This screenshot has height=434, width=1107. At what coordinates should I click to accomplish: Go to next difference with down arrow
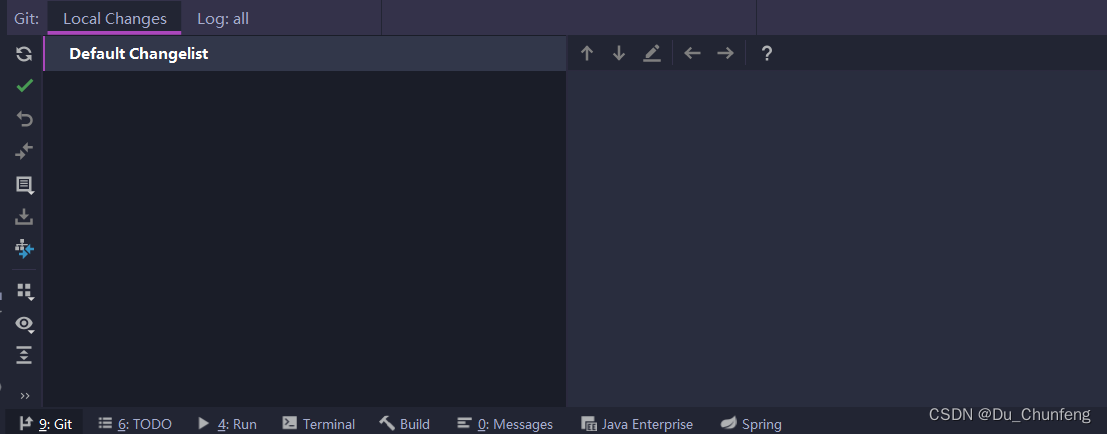[x=619, y=54]
